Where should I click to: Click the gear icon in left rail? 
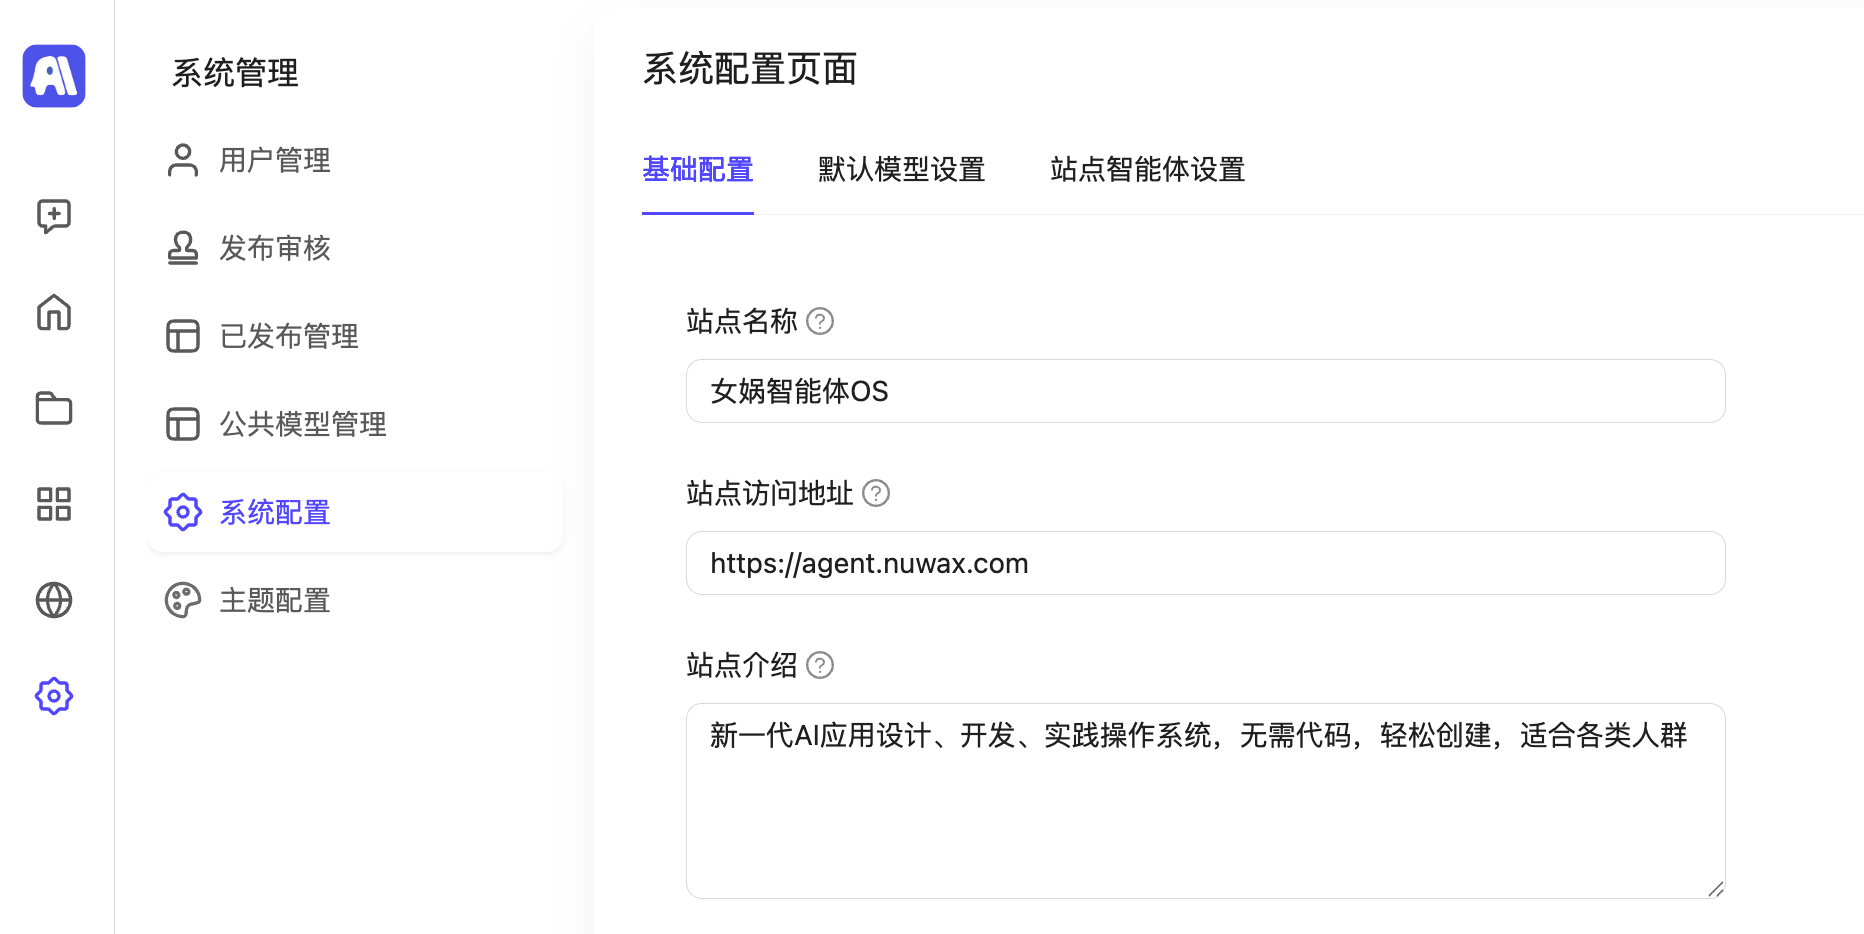tap(54, 696)
